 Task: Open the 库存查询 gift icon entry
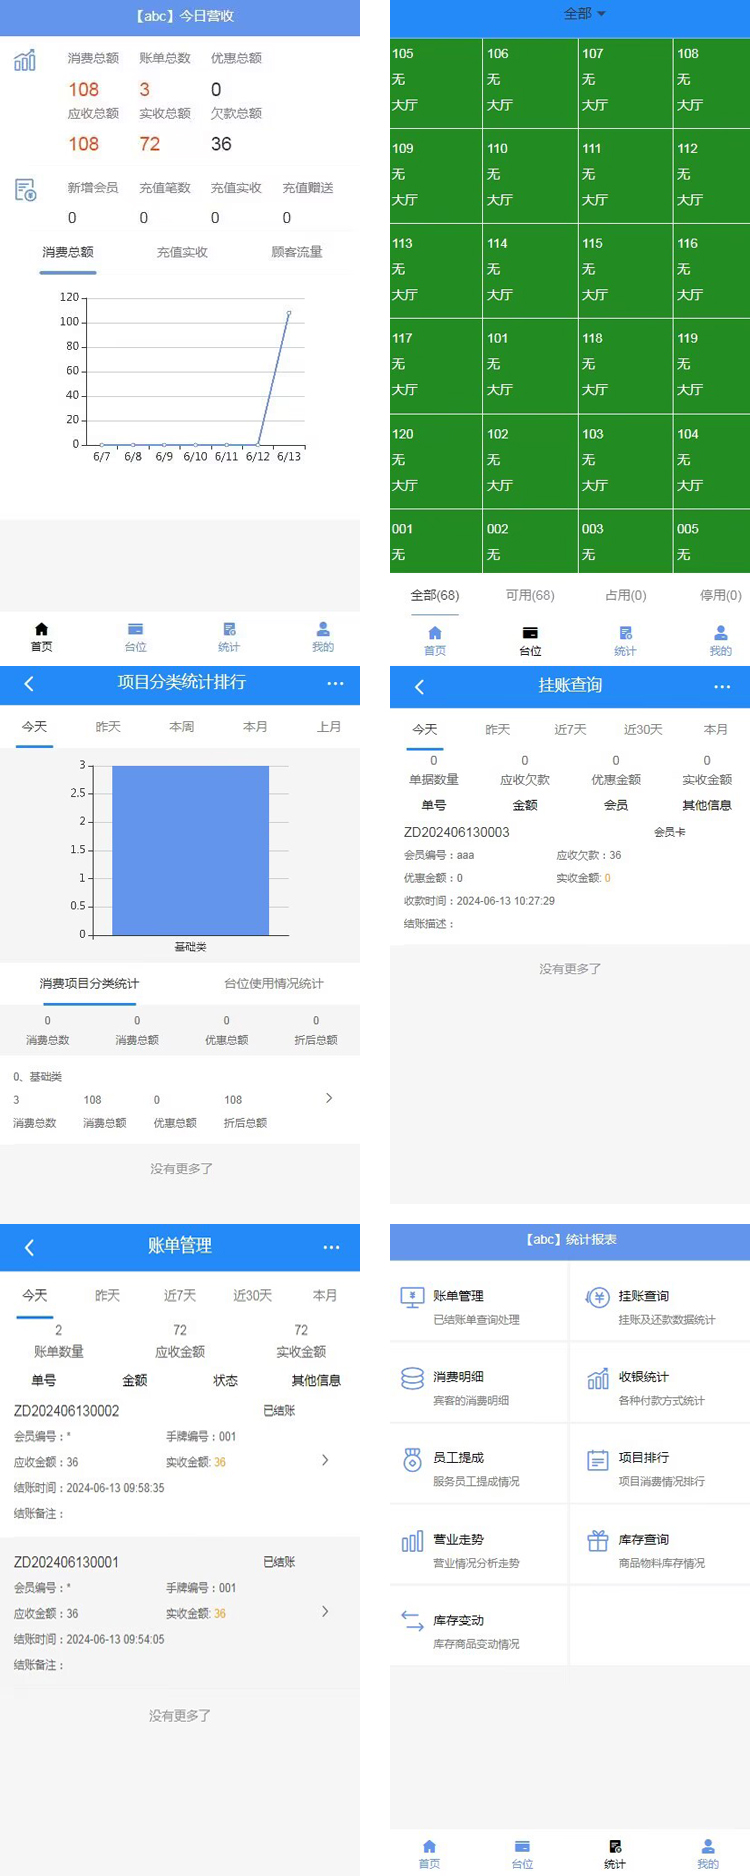[x=598, y=1541]
